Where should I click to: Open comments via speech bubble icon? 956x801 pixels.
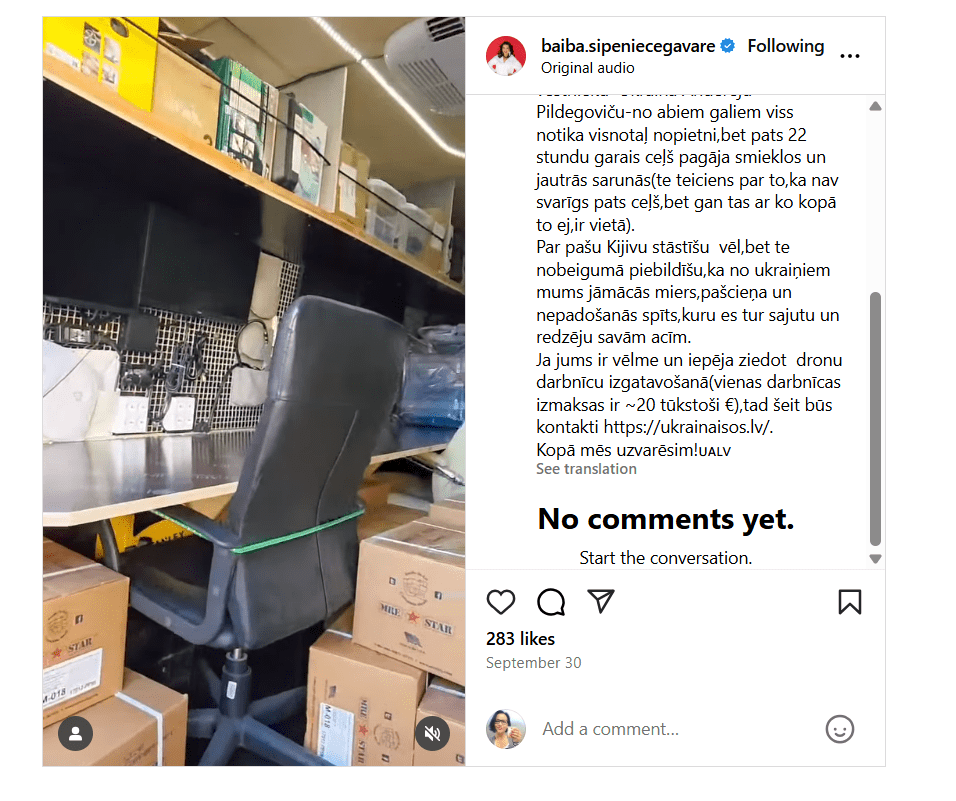click(x=551, y=602)
